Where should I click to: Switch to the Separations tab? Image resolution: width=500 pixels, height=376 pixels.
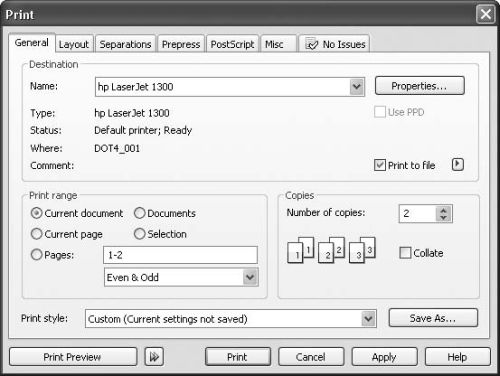pos(125,44)
